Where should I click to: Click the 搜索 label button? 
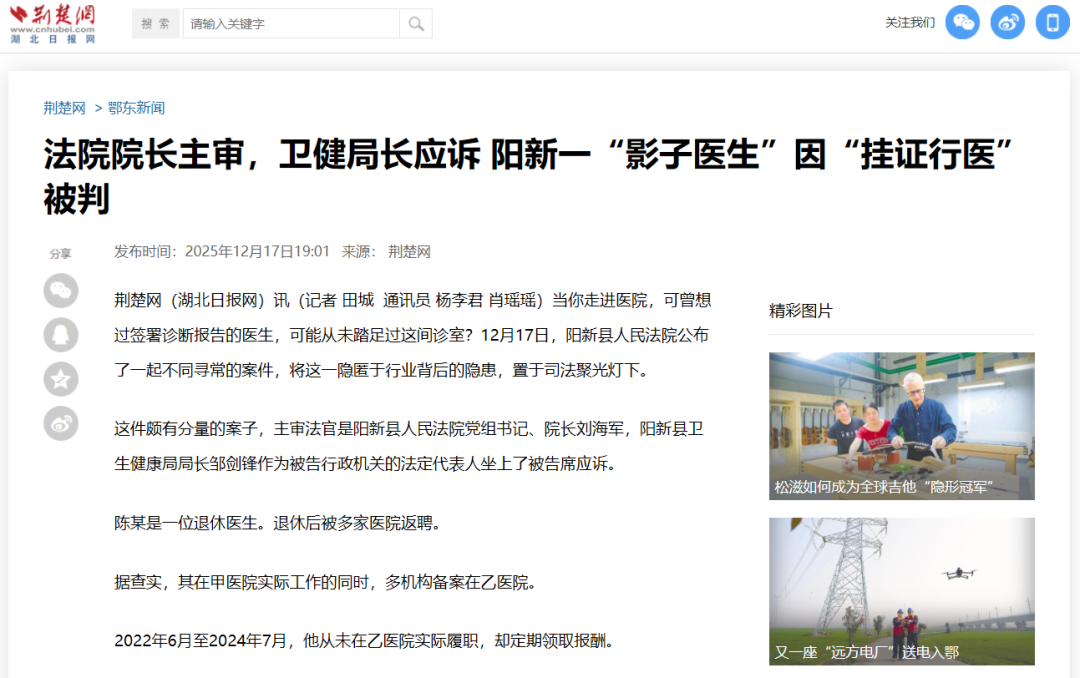point(156,23)
